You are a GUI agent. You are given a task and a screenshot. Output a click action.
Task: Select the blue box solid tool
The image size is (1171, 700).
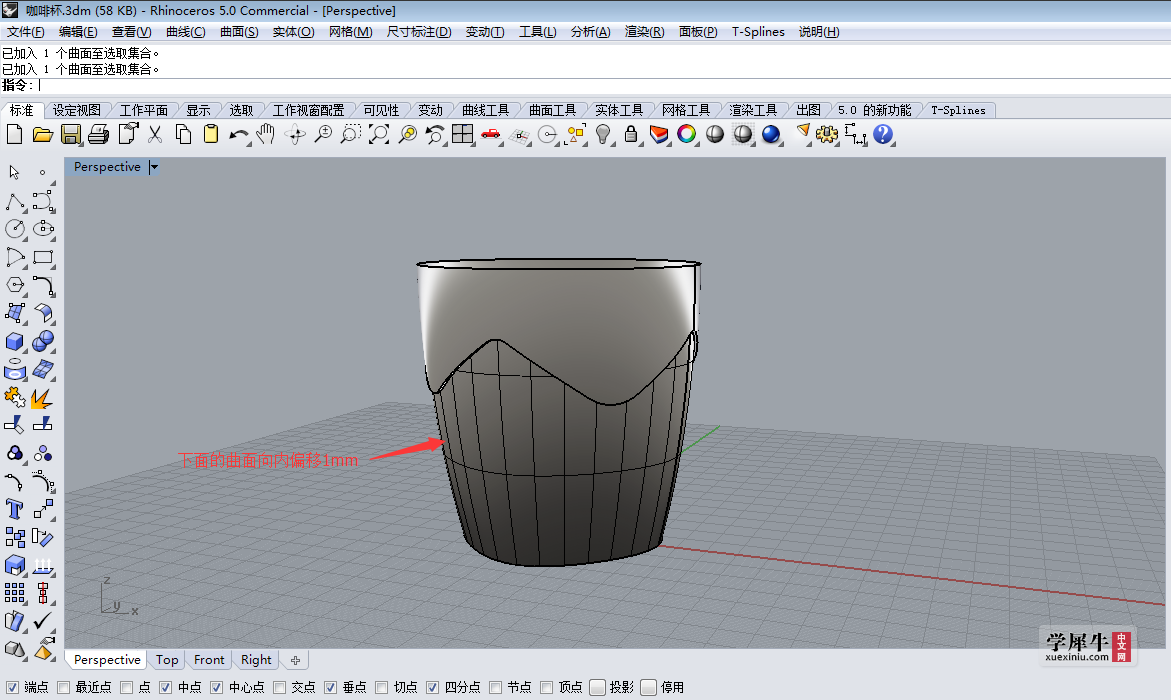click(x=14, y=341)
